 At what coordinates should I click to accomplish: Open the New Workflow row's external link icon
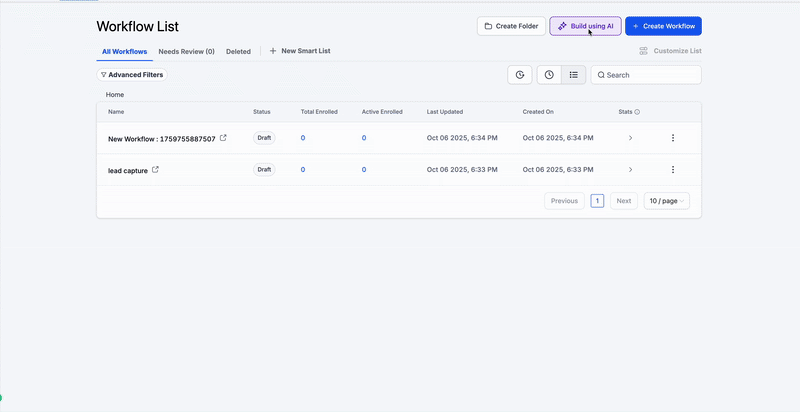[x=223, y=138]
